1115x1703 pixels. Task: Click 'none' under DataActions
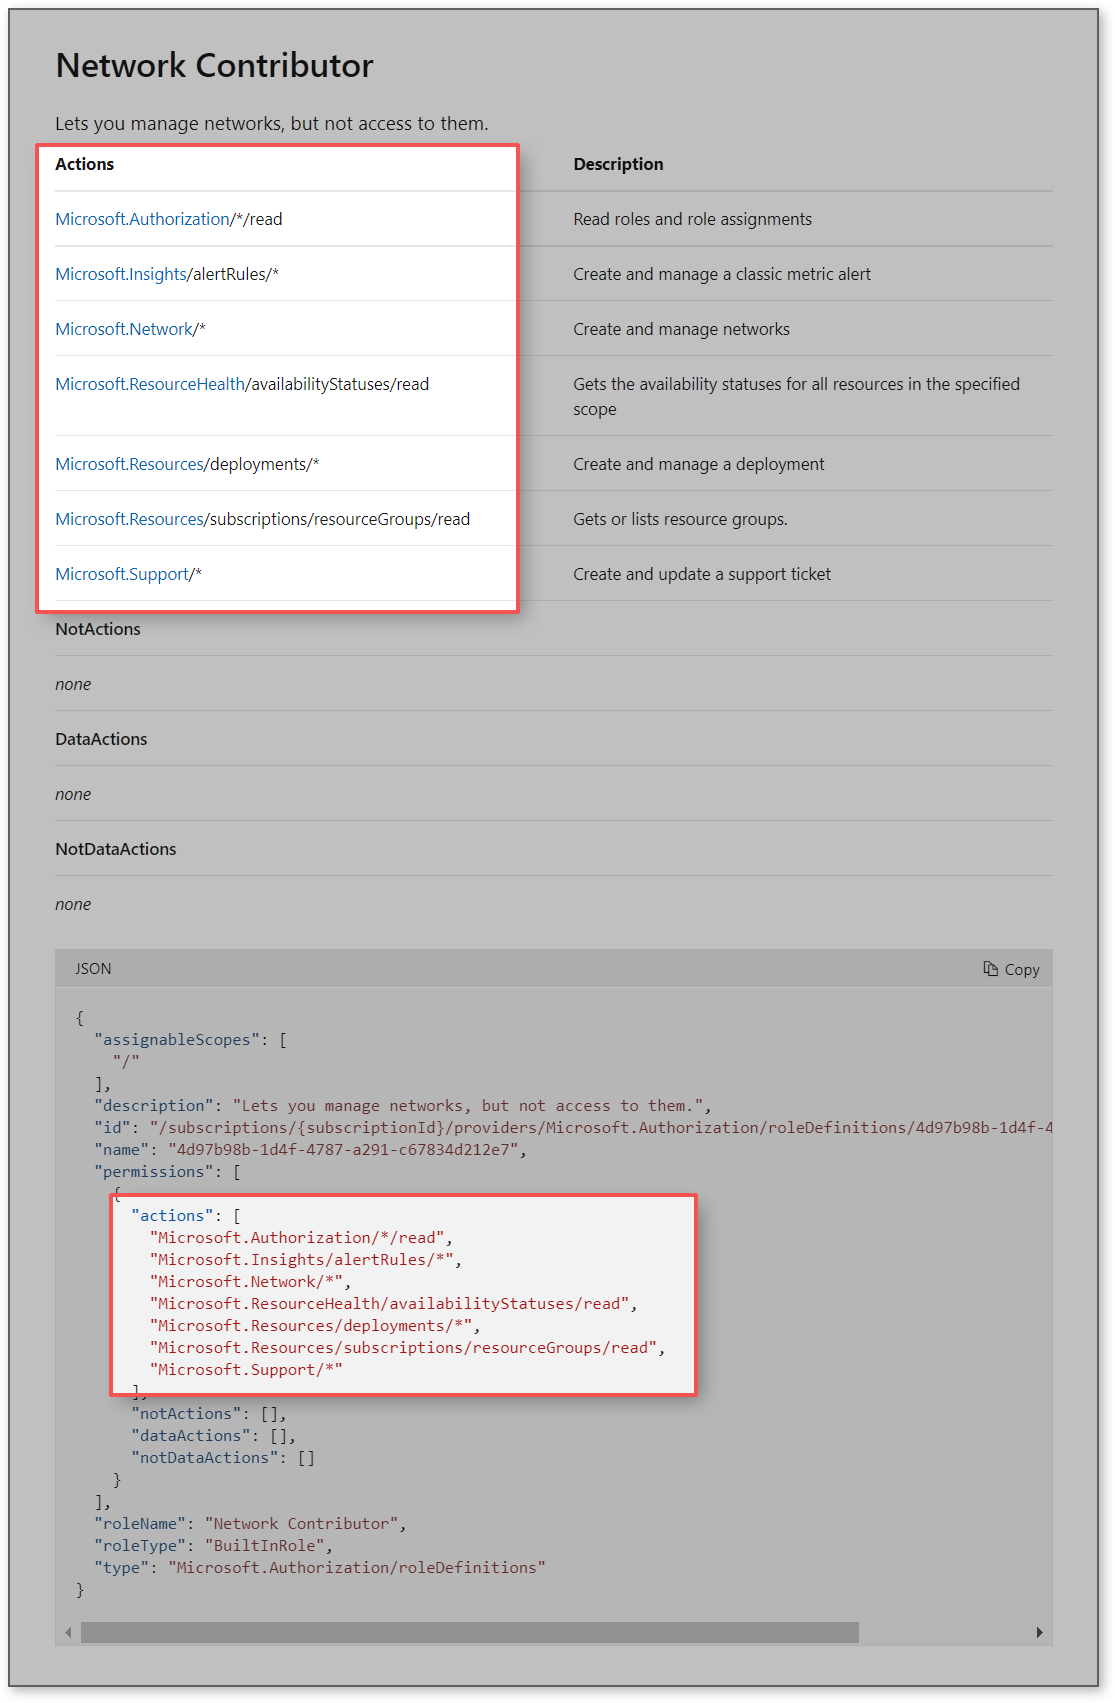point(73,795)
